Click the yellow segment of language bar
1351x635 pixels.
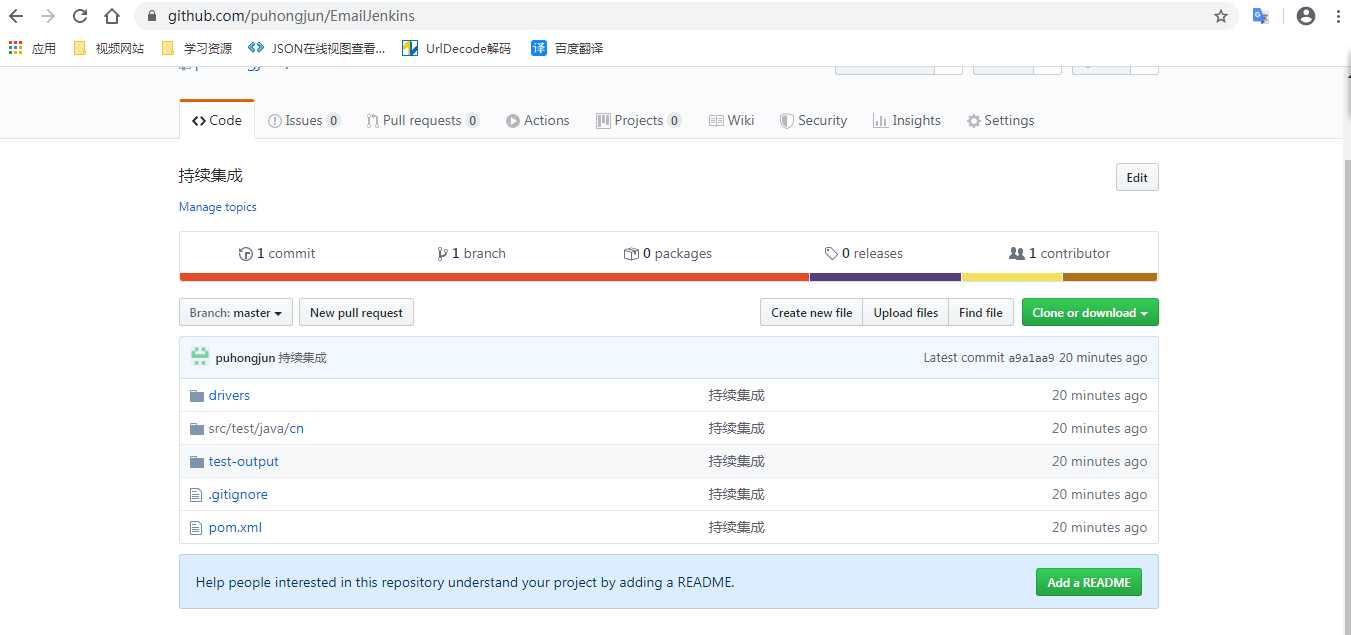click(x=1012, y=277)
